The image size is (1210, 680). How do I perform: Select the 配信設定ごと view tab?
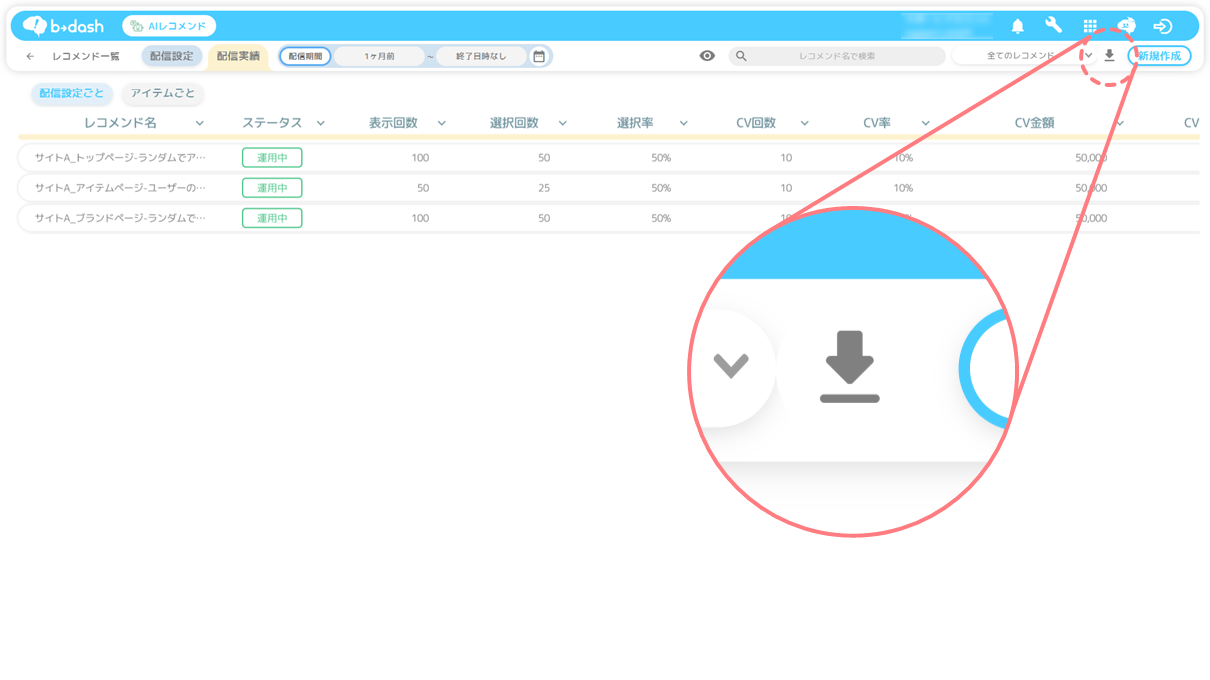pyautogui.click(x=71, y=93)
